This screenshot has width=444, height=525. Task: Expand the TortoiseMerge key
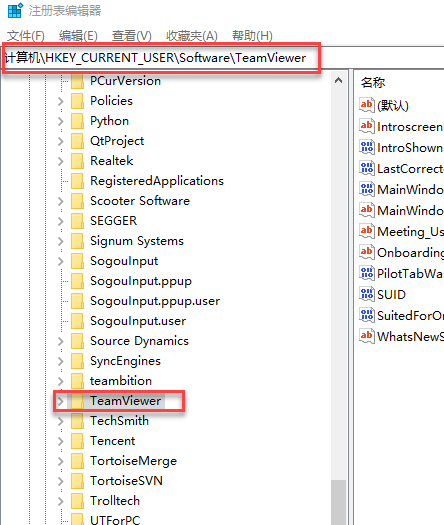point(61,461)
